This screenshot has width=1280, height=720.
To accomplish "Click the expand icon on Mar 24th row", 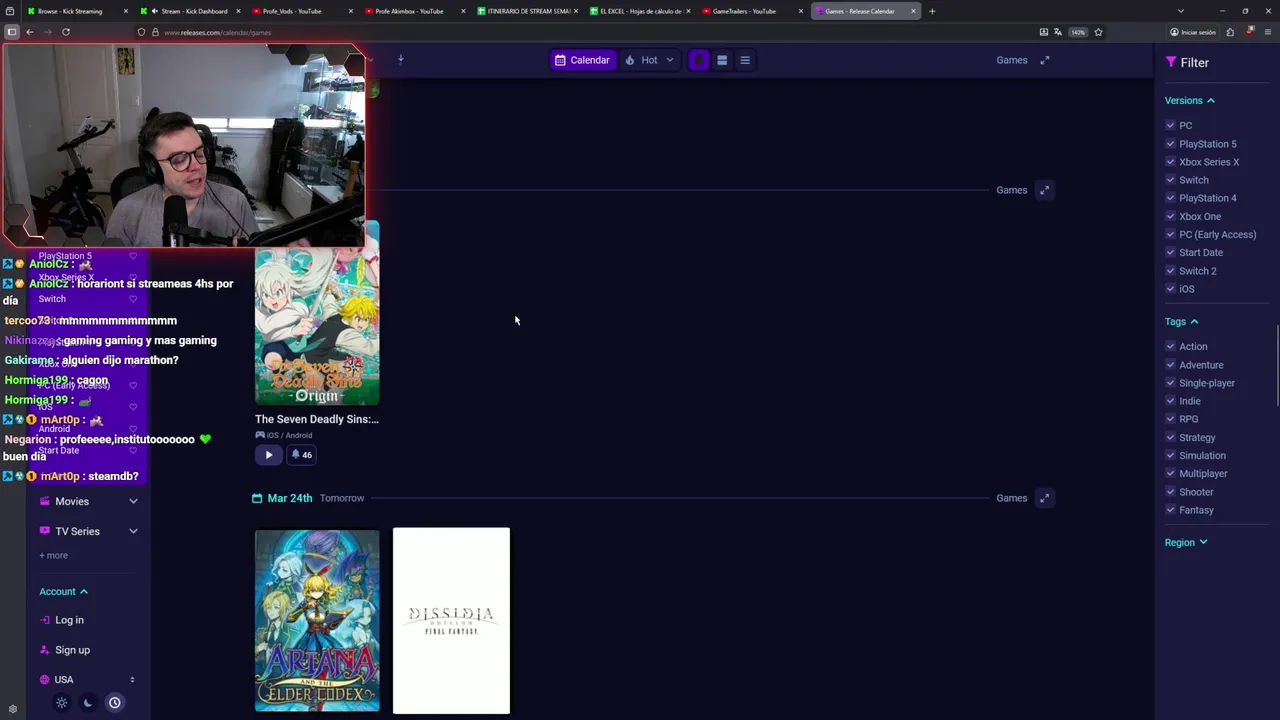I will click(1044, 498).
